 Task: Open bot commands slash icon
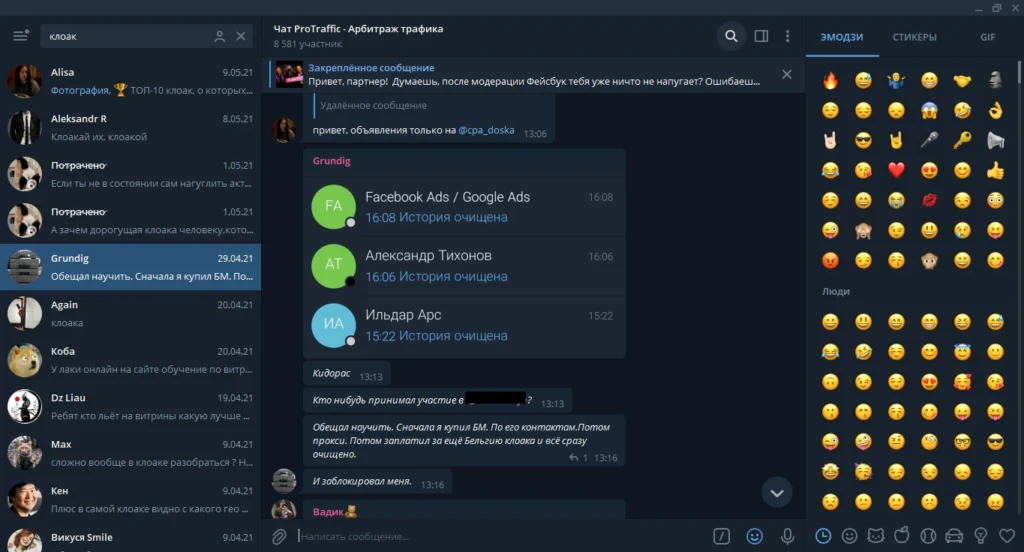[722, 536]
